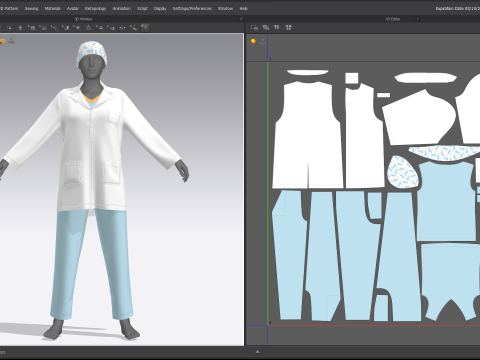Open the Animation menu
Viewport: 480px width, 360px height.
tap(122, 8)
